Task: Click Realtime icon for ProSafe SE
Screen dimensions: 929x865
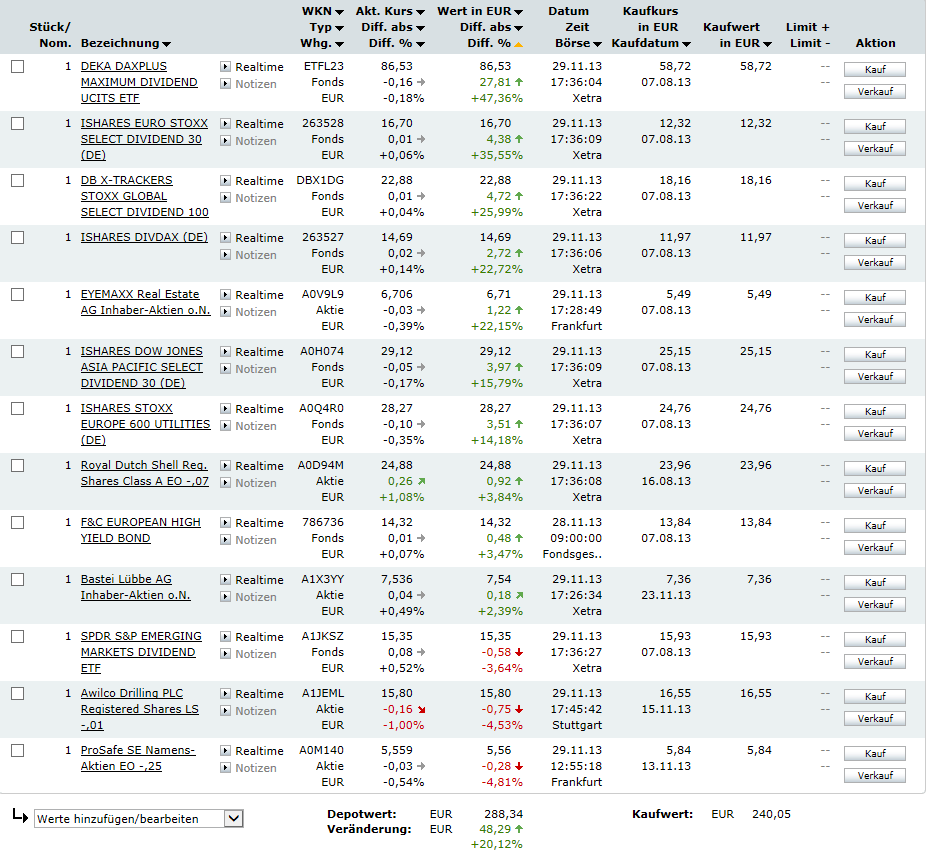Action: click(x=225, y=751)
